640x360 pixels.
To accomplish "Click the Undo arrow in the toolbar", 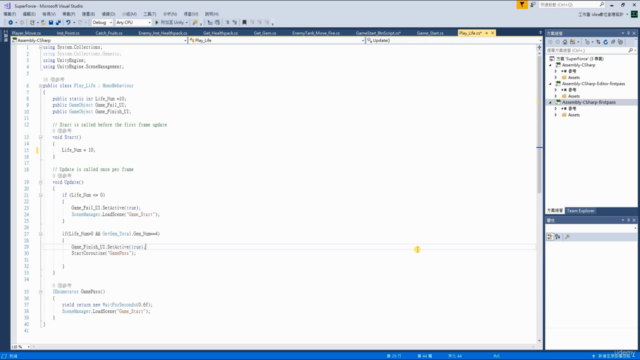I will [68, 22].
